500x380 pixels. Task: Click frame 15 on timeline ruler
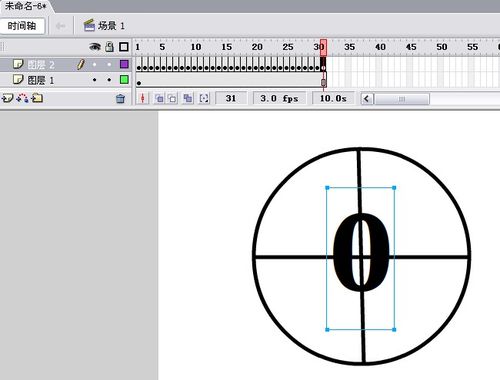pyautogui.click(x=227, y=47)
